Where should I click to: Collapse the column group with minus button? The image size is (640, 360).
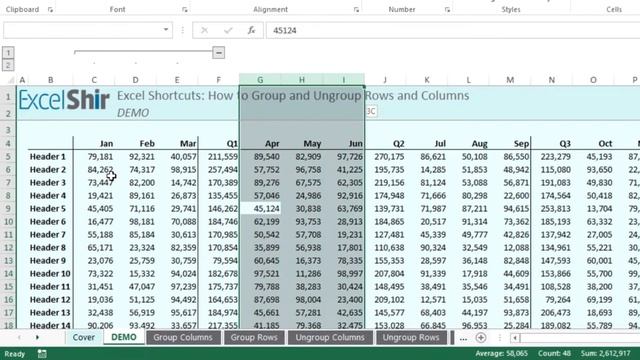[x=218, y=53]
